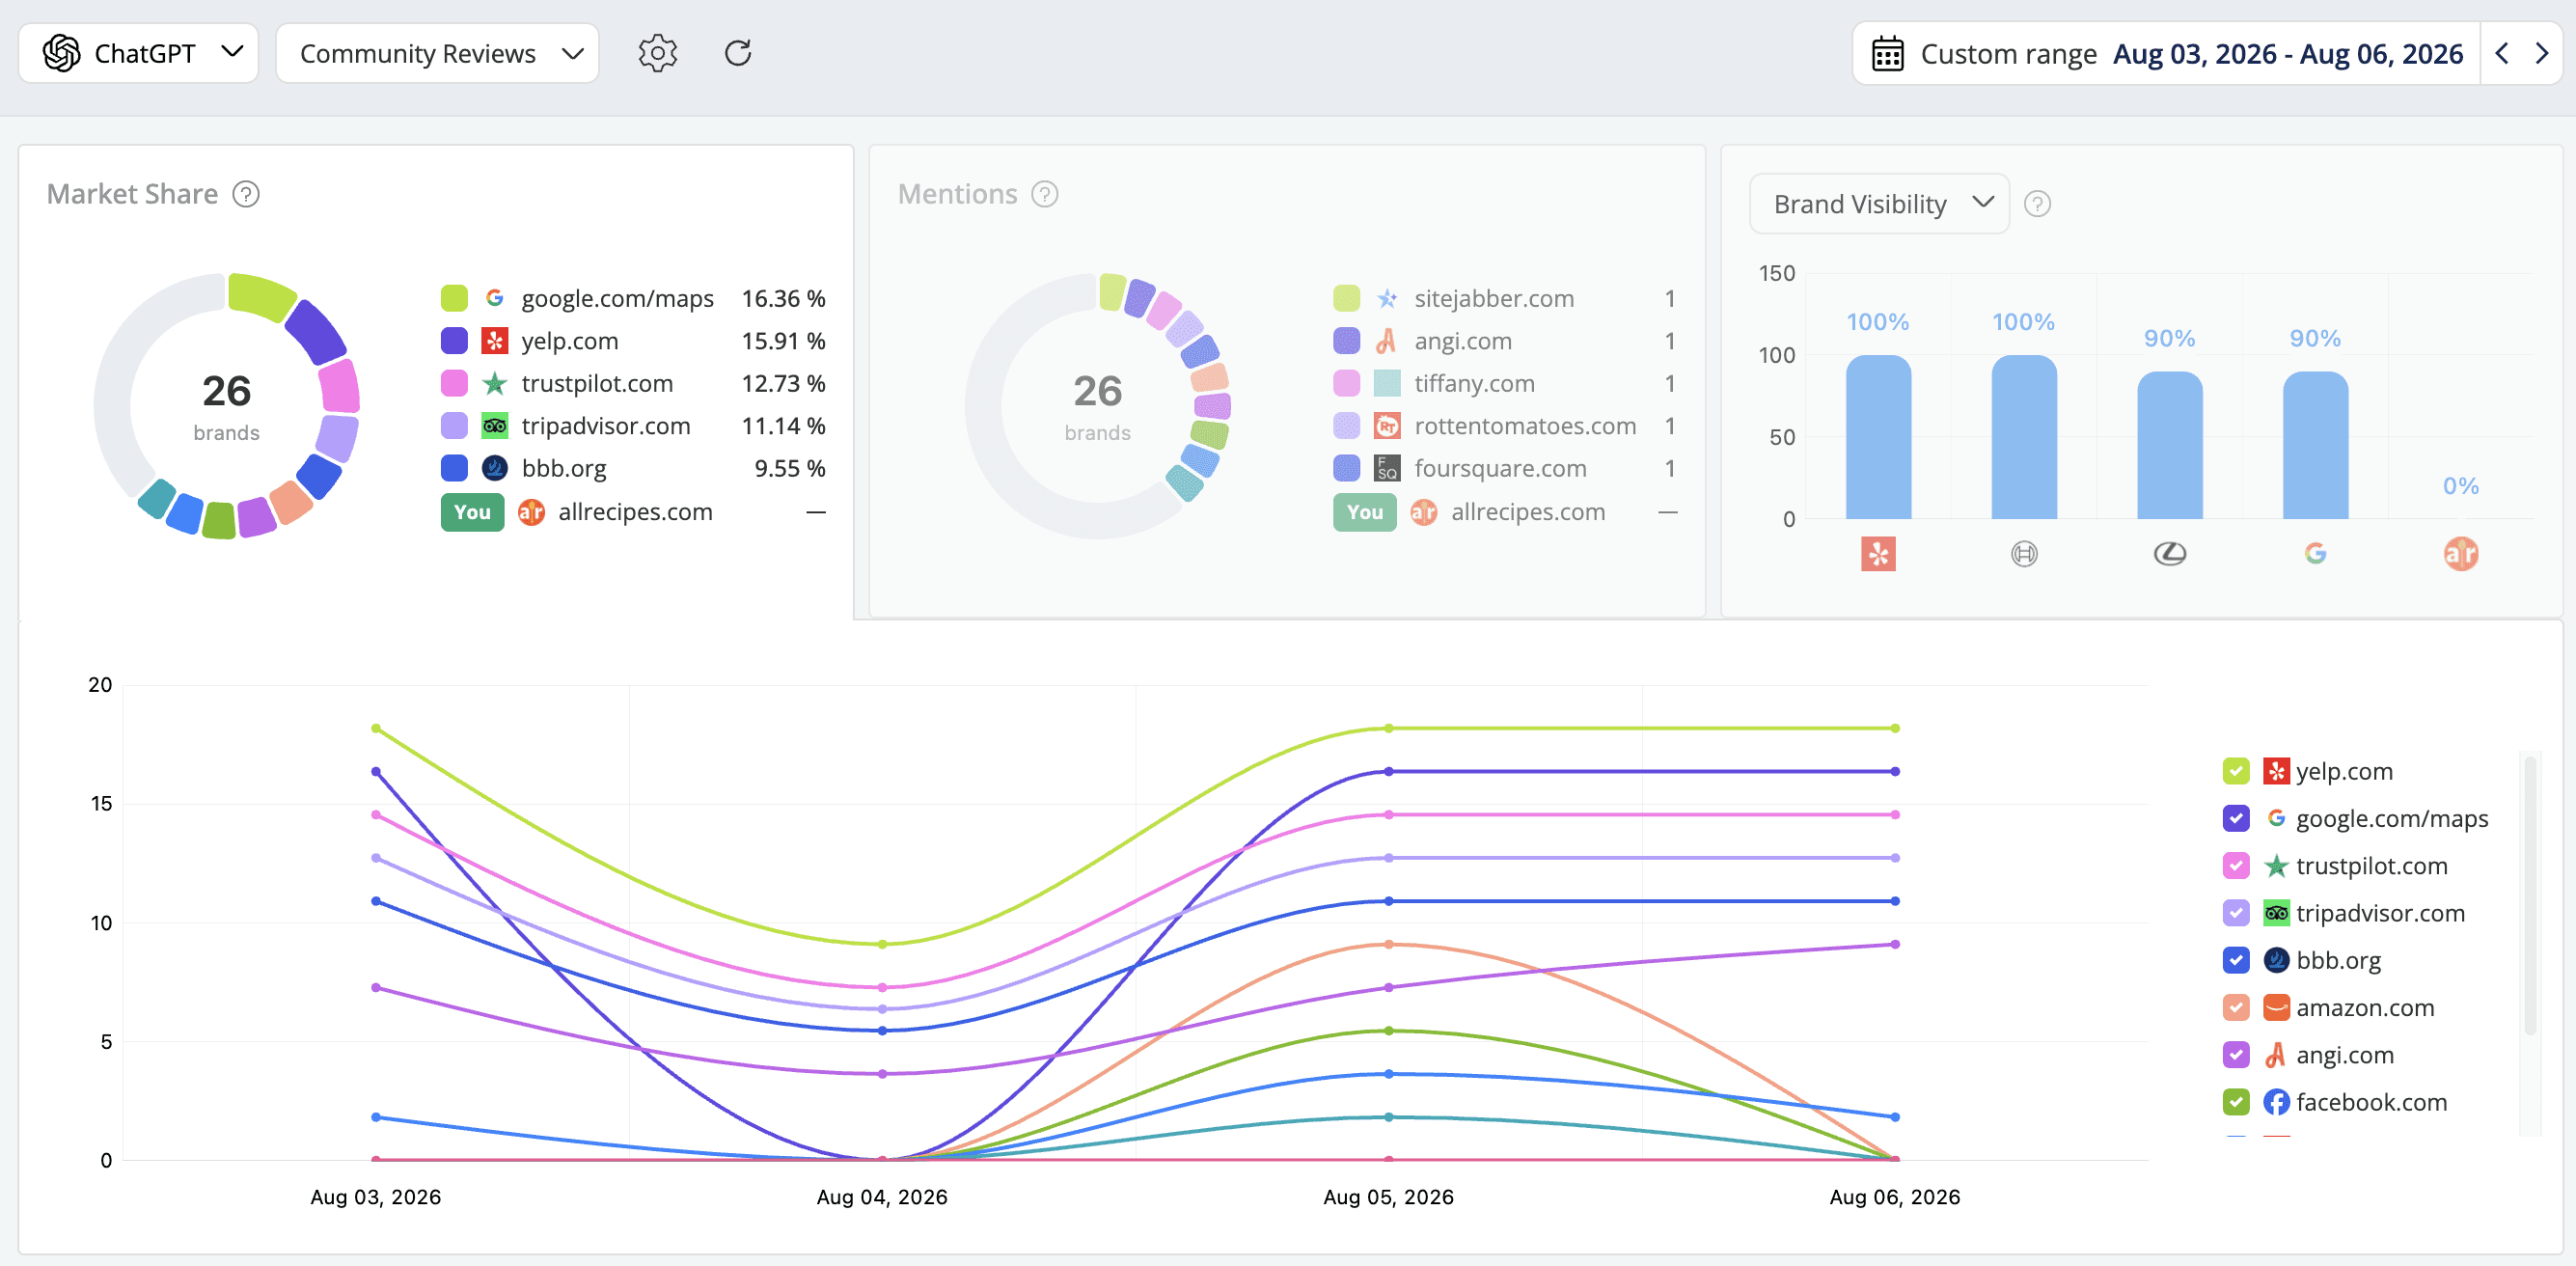Image resolution: width=2576 pixels, height=1266 pixels.
Task: Open the Brand Visibility dropdown
Action: [x=1879, y=204]
